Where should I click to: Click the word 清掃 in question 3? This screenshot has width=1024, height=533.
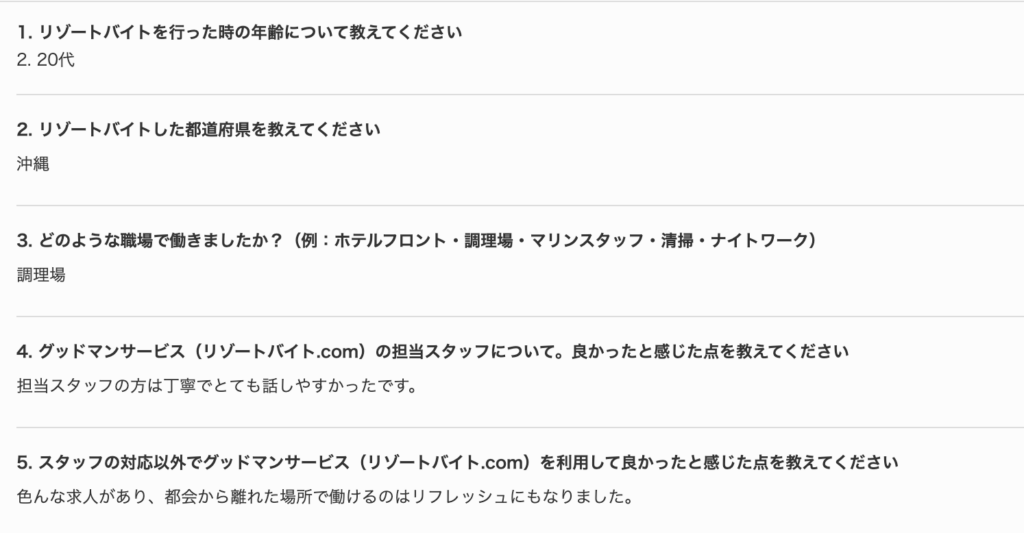(x=677, y=240)
